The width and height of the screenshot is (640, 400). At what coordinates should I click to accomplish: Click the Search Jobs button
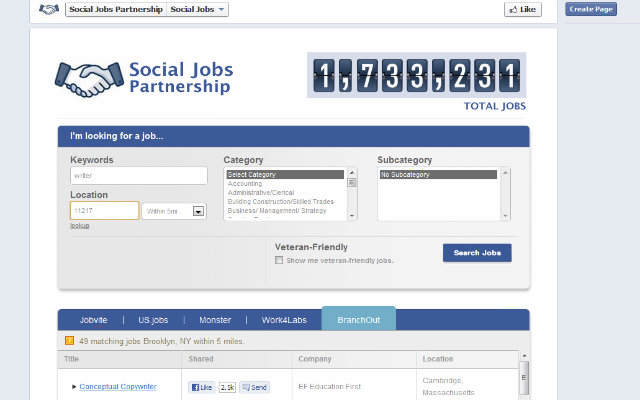coord(477,253)
